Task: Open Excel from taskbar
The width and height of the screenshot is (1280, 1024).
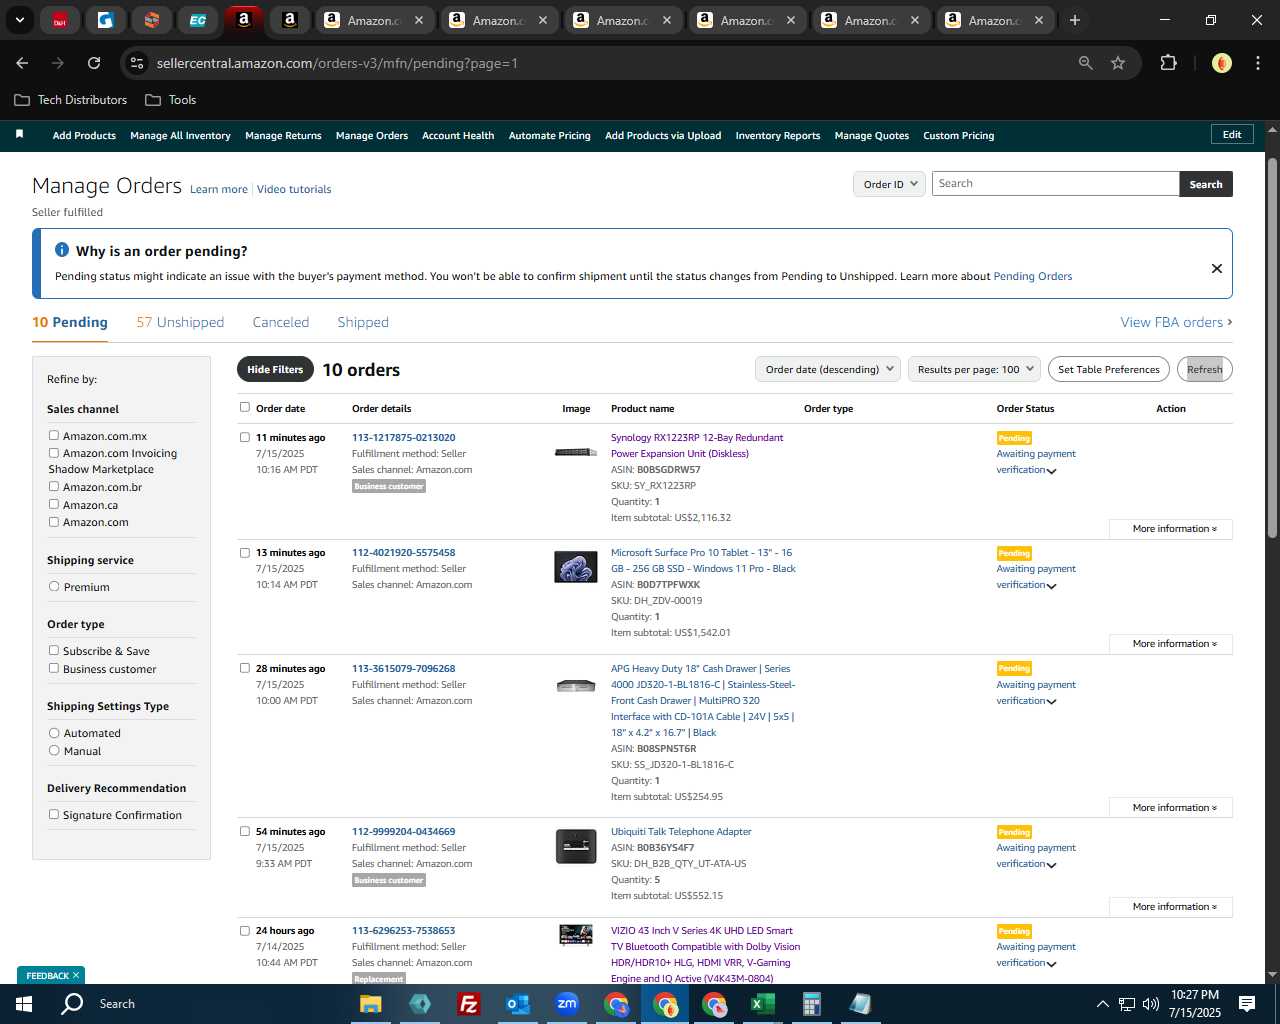Action: coord(762,1004)
